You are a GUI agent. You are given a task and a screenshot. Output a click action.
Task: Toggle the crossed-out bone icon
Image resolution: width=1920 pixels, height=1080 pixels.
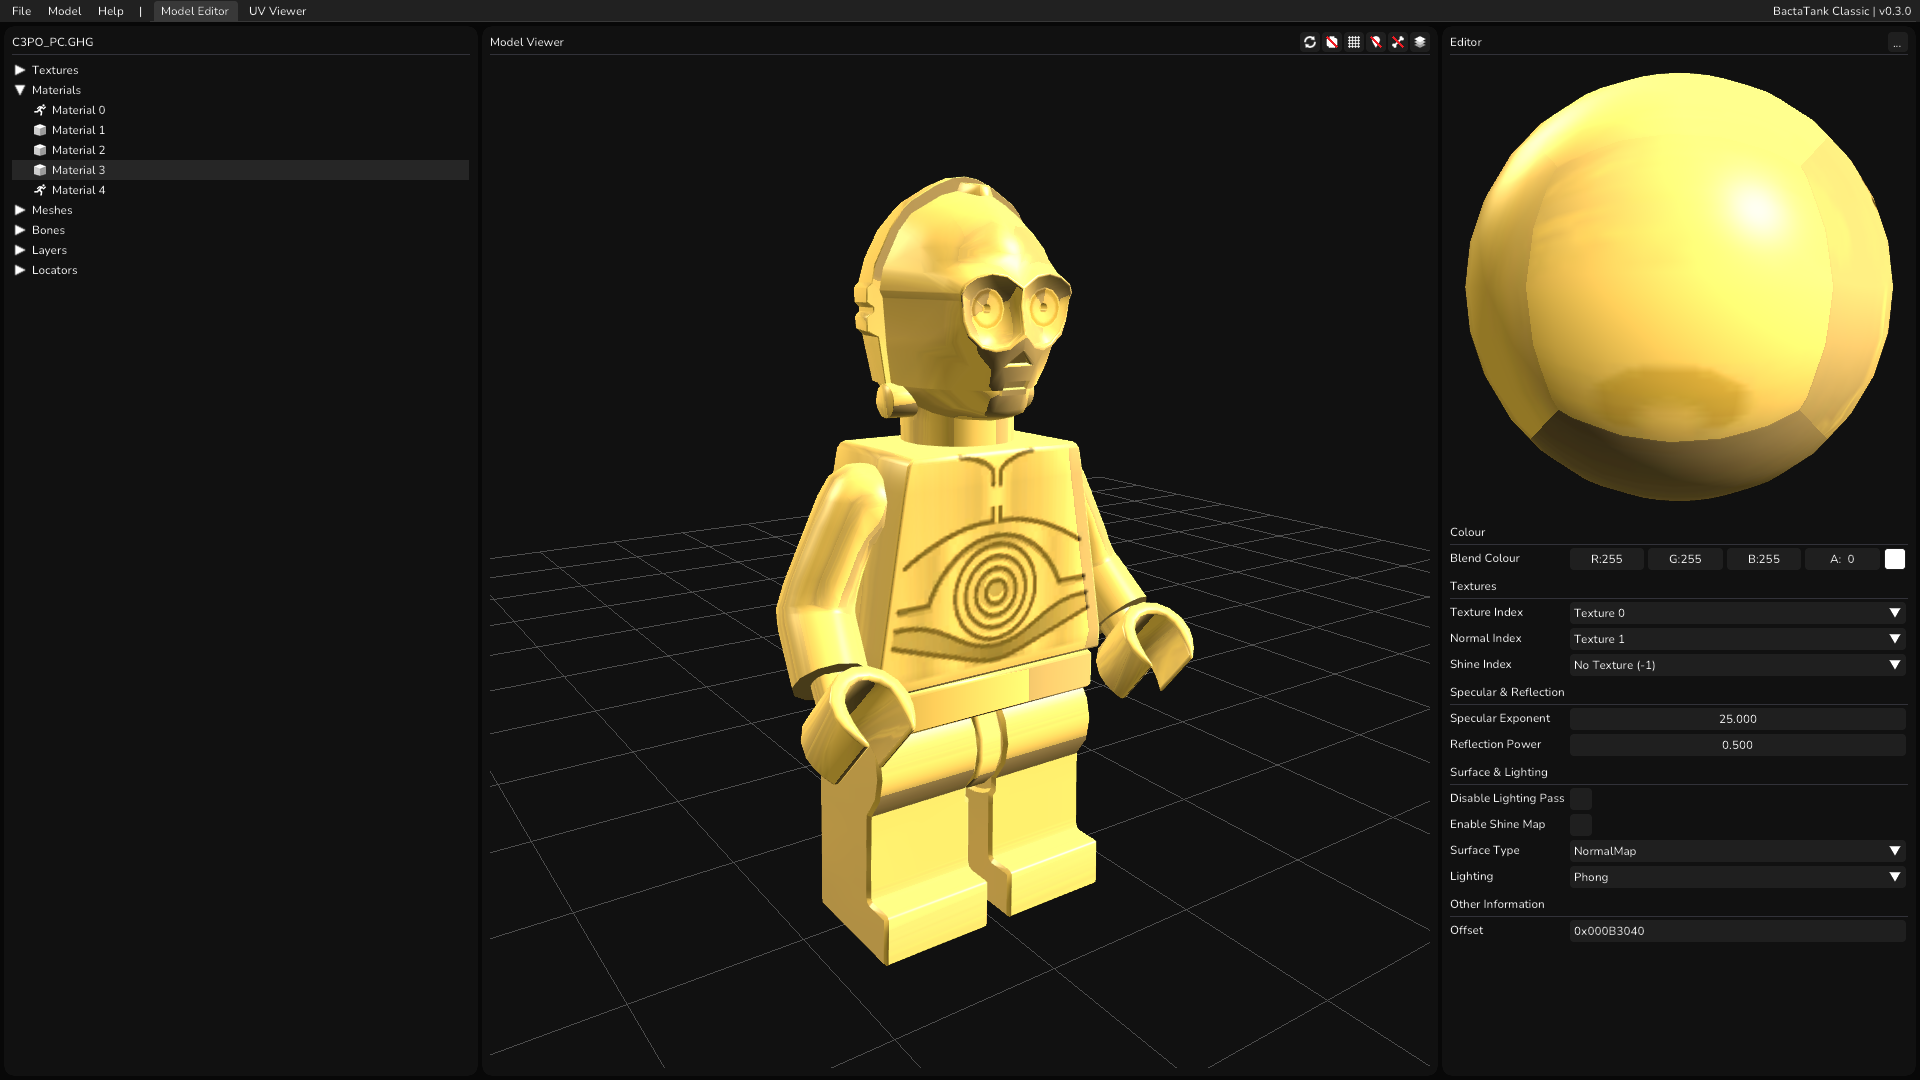[1398, 42]
